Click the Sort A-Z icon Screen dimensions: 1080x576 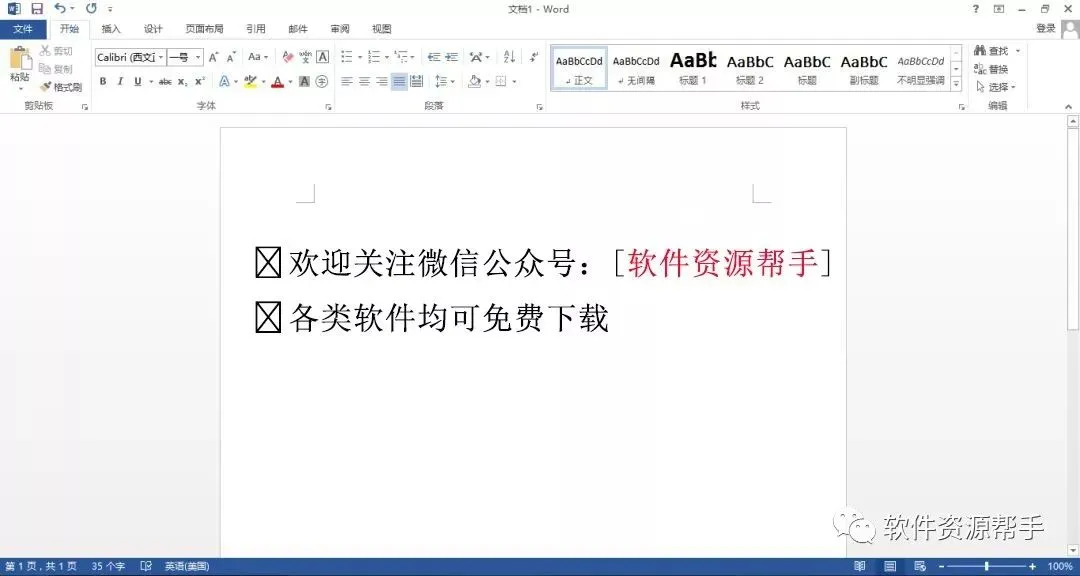pos(510,57)
